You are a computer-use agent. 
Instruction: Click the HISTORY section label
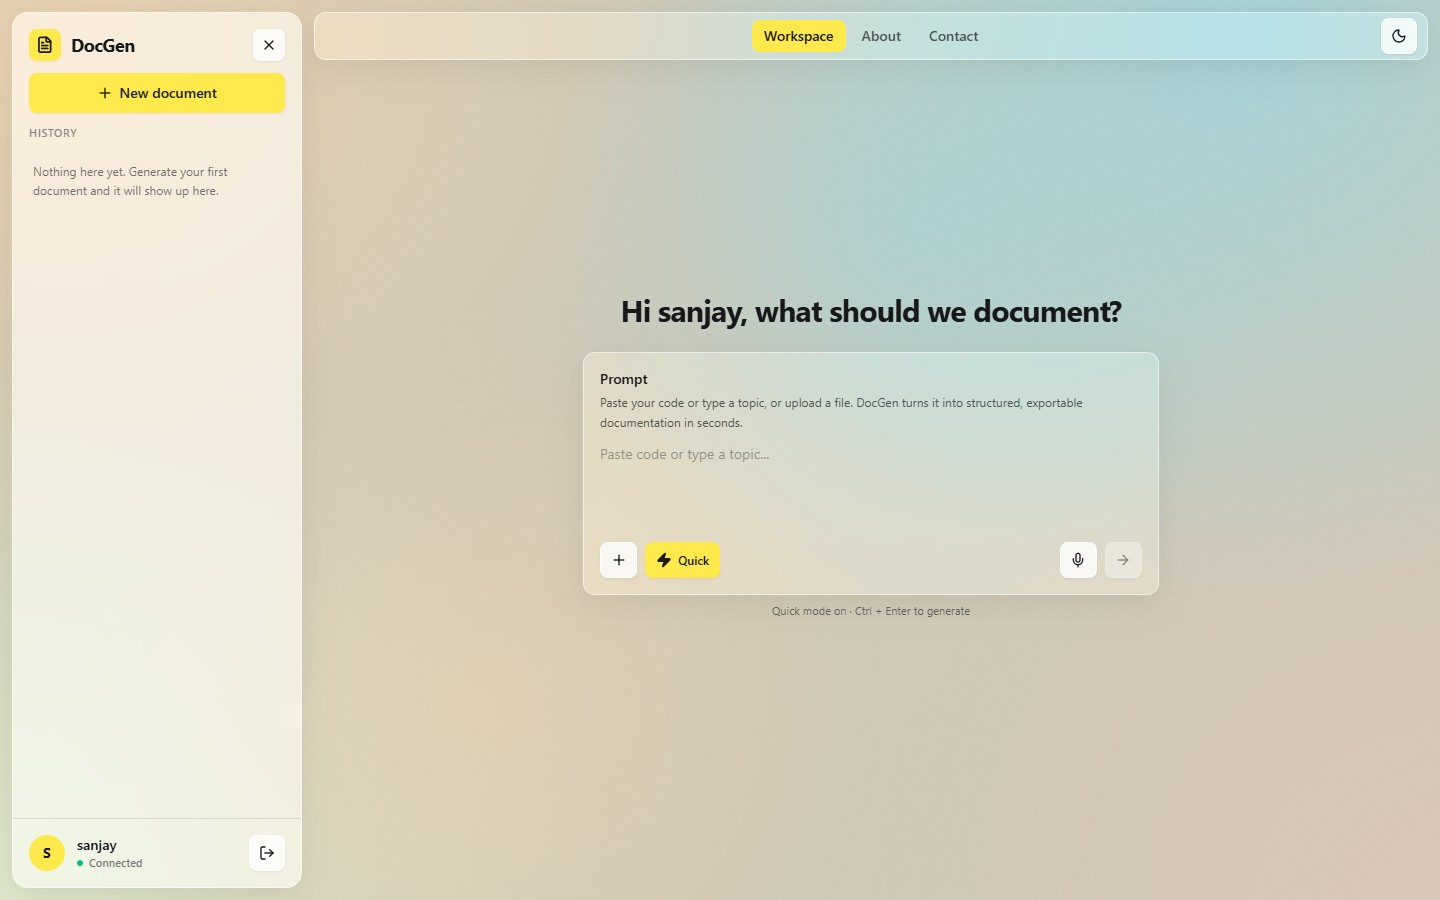coord(53,133)
